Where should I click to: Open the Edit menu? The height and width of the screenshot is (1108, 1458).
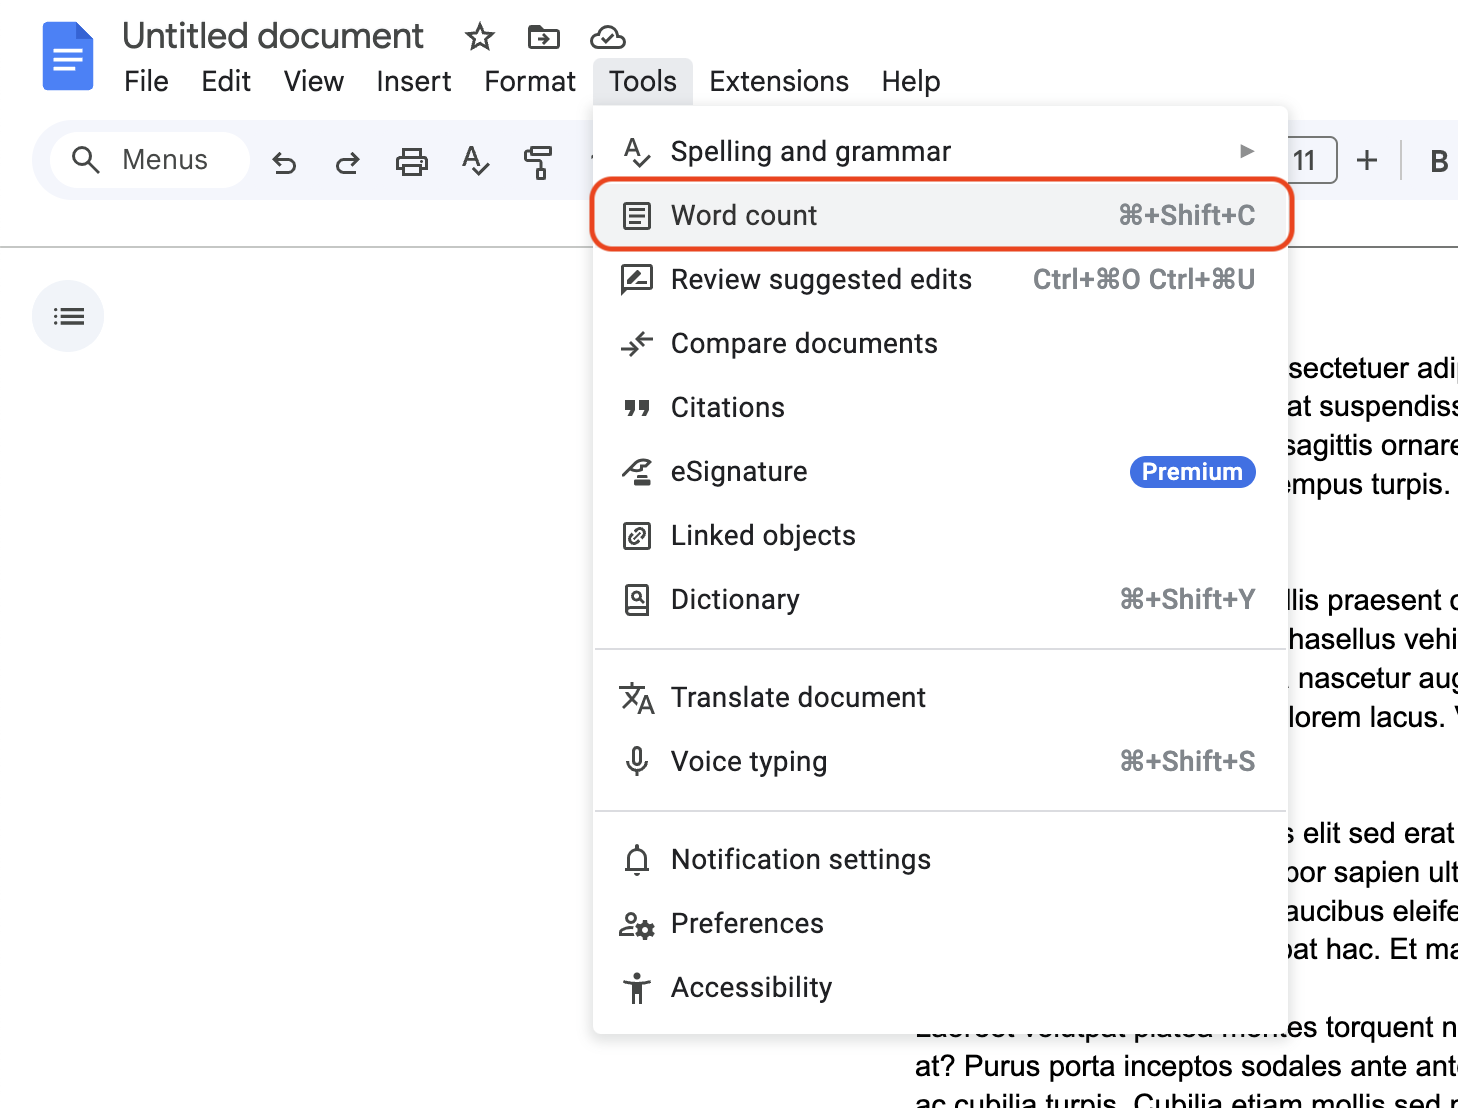(x=226, y=81)
